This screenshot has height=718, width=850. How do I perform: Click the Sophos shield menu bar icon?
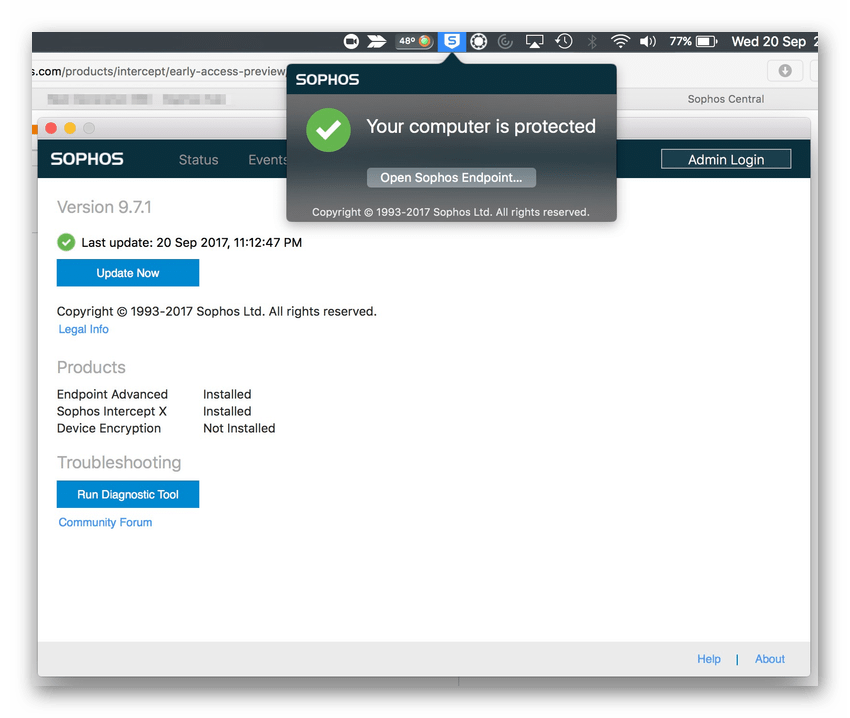pos(452,41)
